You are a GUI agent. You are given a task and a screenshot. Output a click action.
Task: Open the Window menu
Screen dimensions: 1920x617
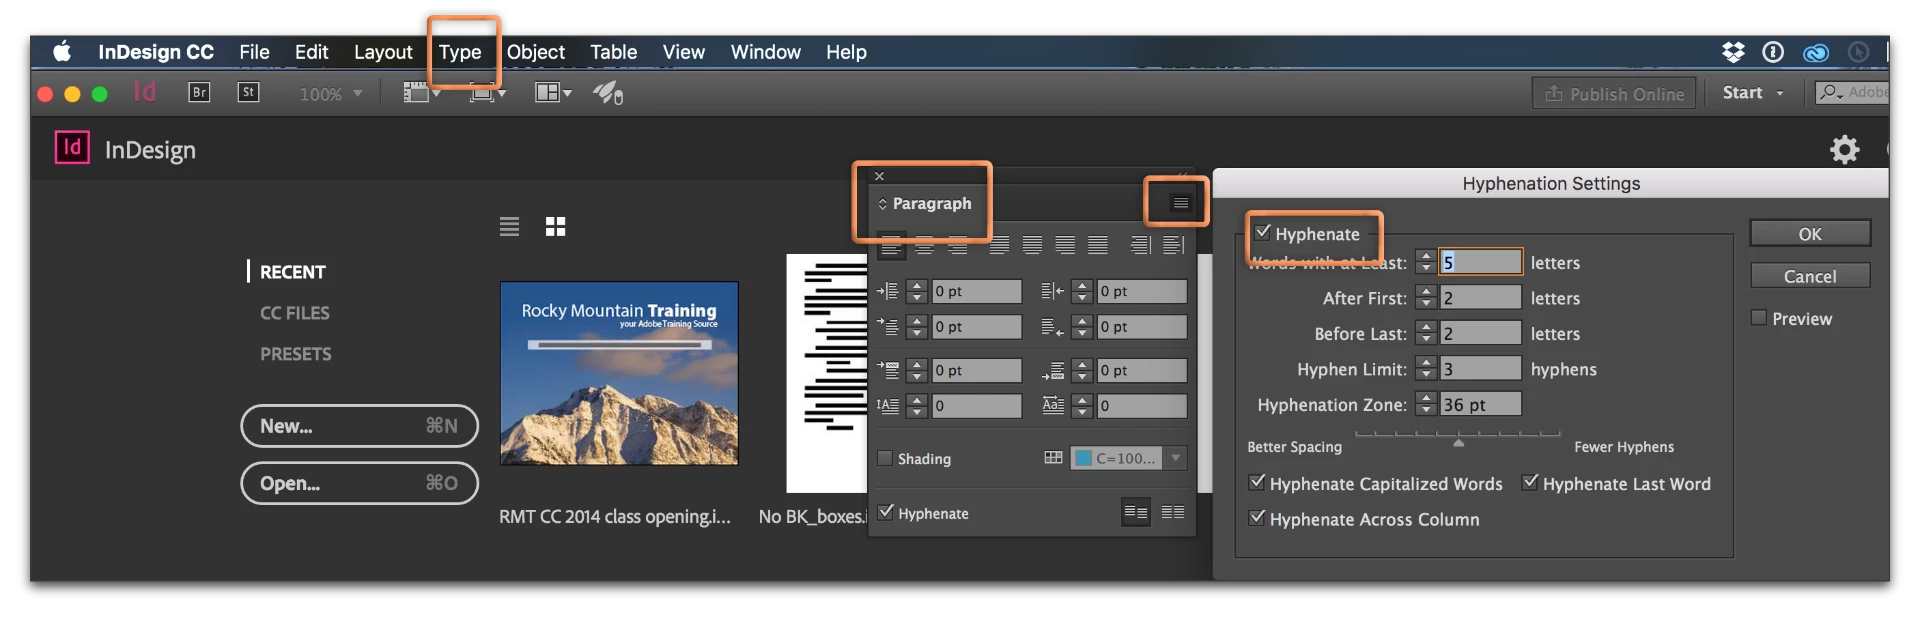[x=766, y=52]
